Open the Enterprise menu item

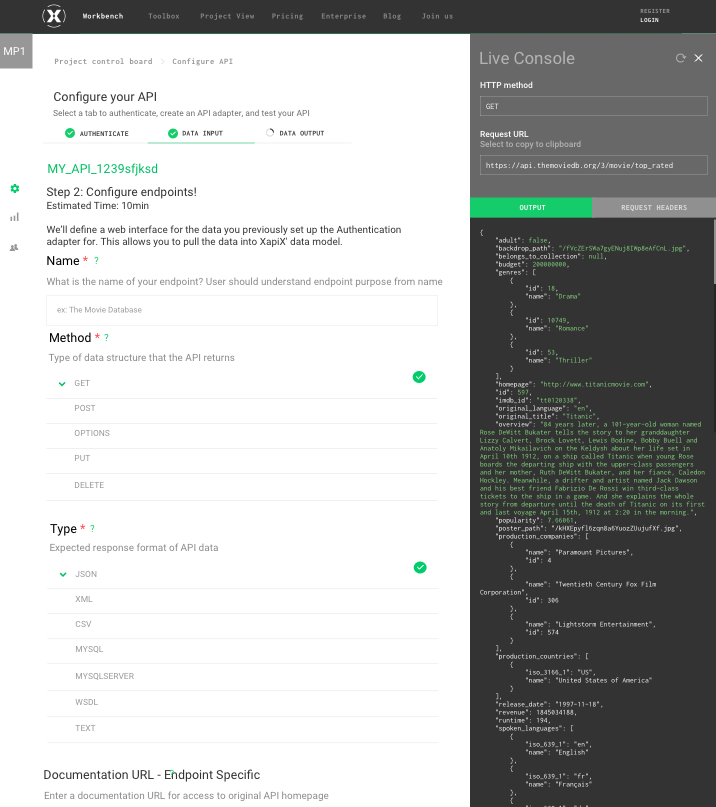(343, 16)
